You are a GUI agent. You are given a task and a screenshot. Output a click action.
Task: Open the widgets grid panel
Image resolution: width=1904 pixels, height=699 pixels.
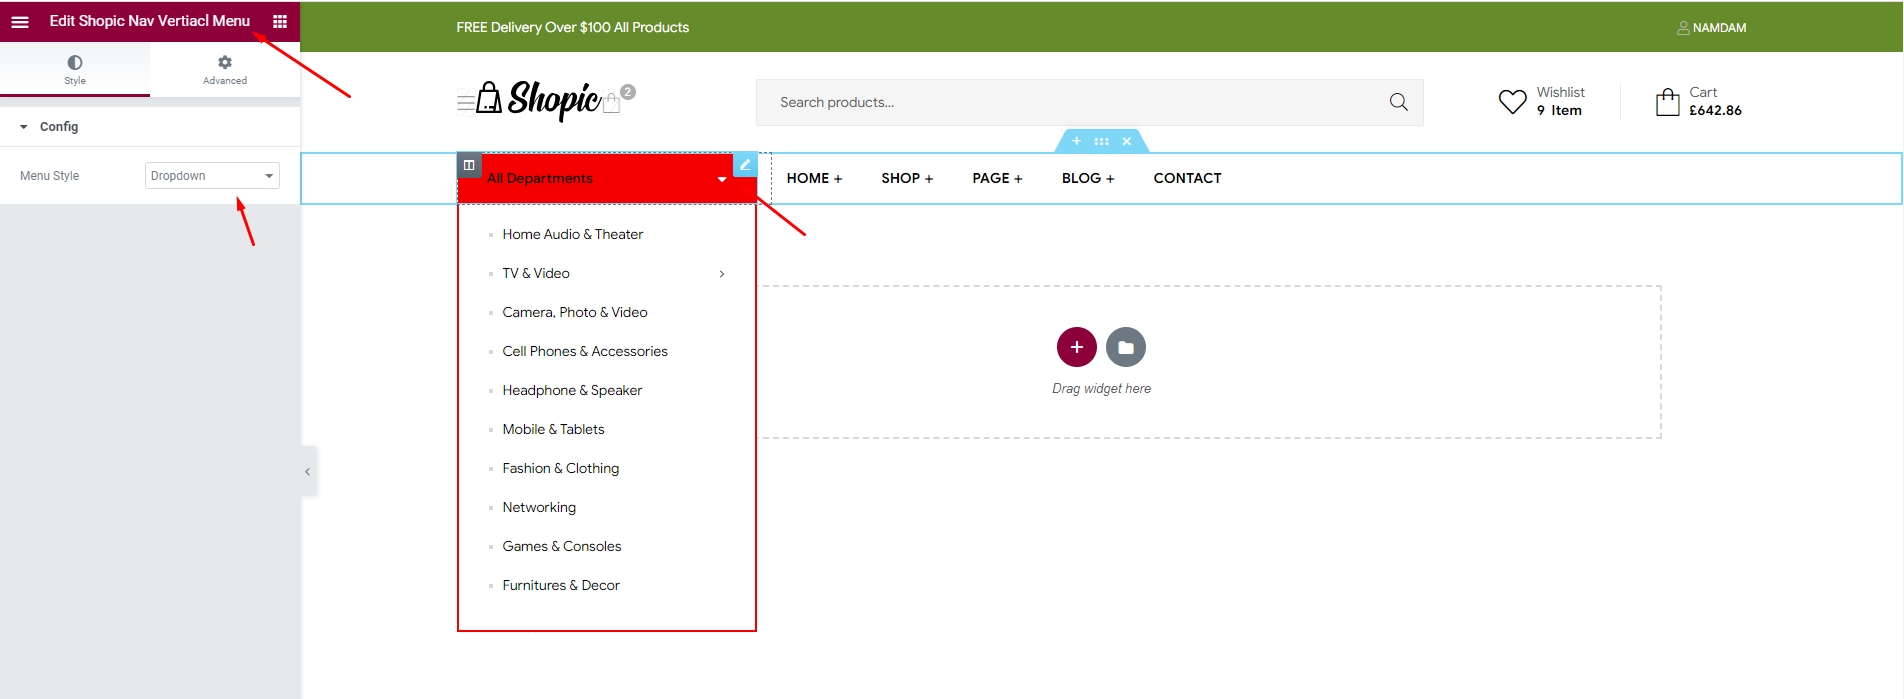click(x=280, y=21)
